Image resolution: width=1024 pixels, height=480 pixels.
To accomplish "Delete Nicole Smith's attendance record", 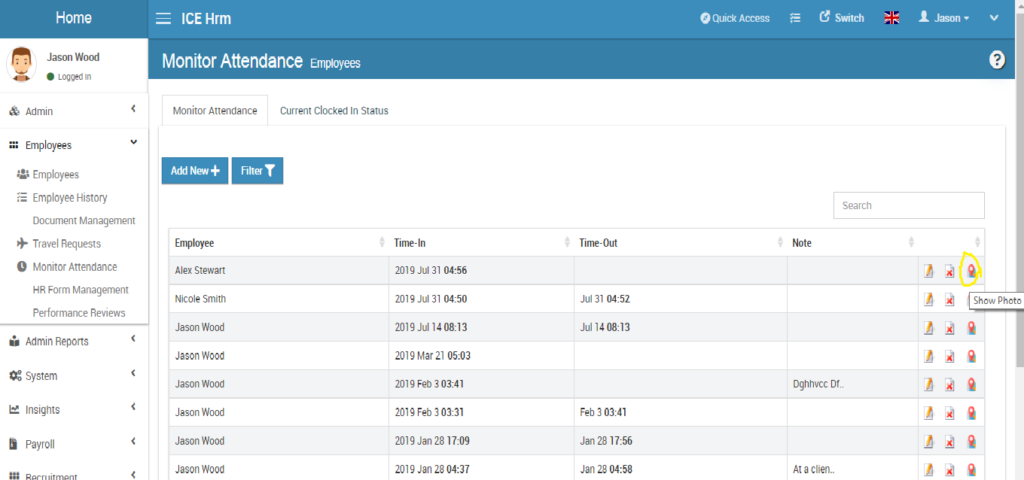I will [x=950, y=300].
